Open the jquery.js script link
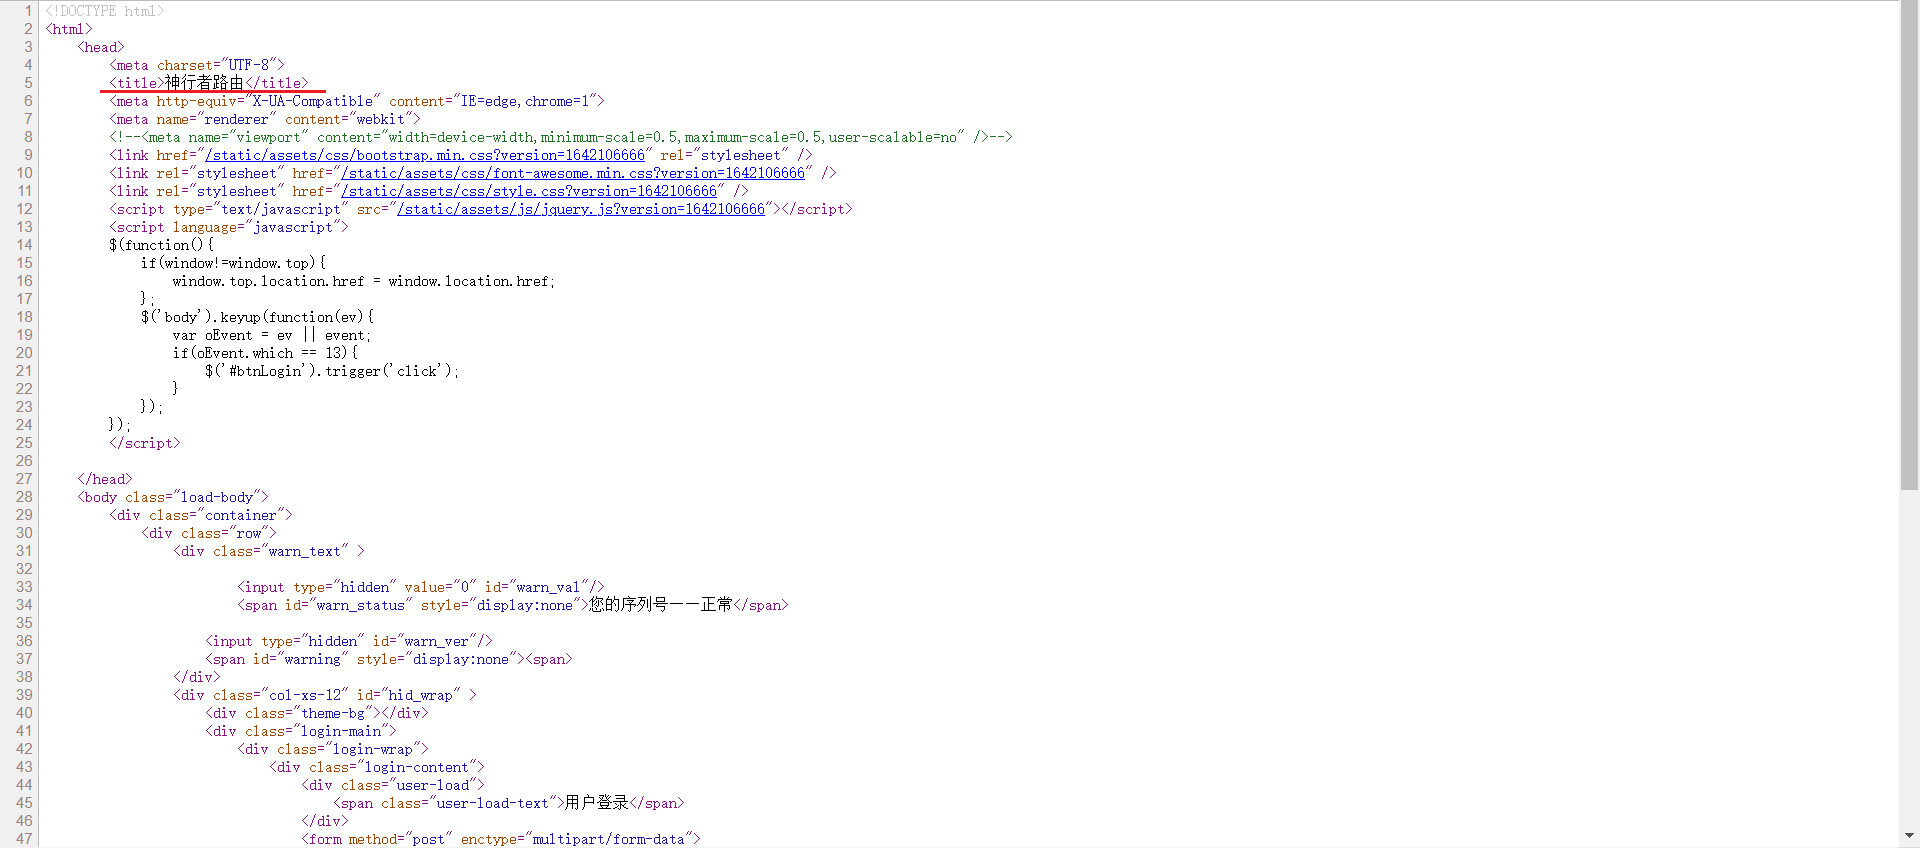Image resolution: width=1920 pixels, height=848 pixels. [581, 209]
